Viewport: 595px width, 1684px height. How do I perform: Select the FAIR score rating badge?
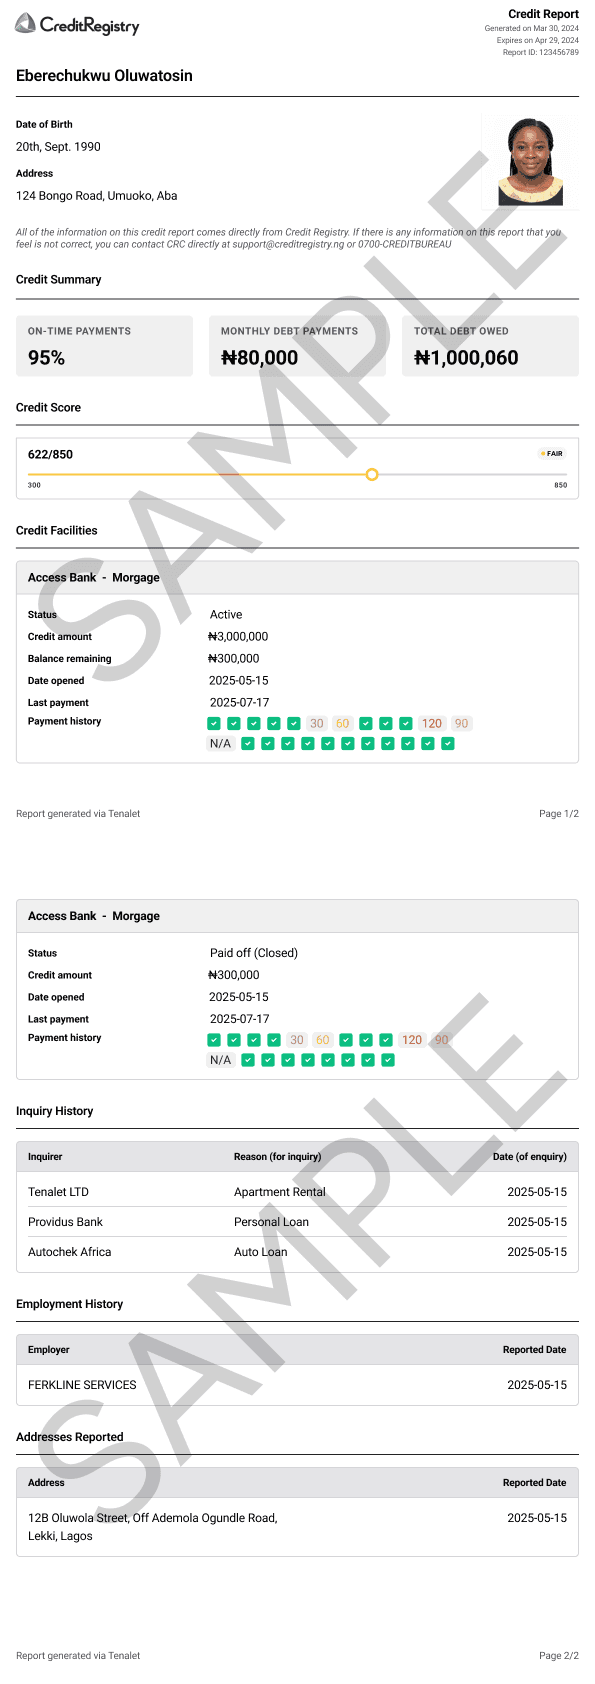552,454
